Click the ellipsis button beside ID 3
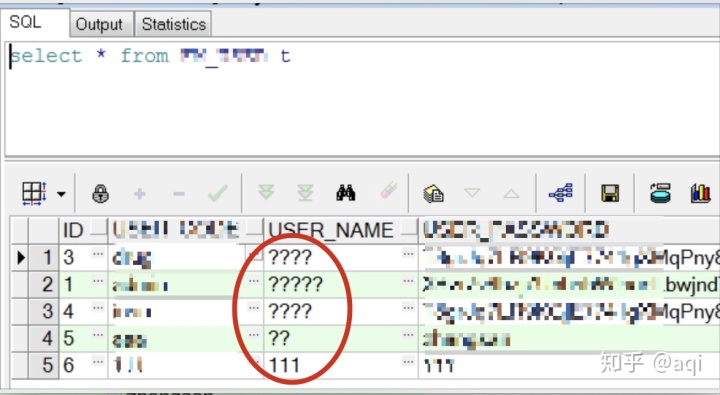This screenshot has height=395, width=720. coord(97,253)
